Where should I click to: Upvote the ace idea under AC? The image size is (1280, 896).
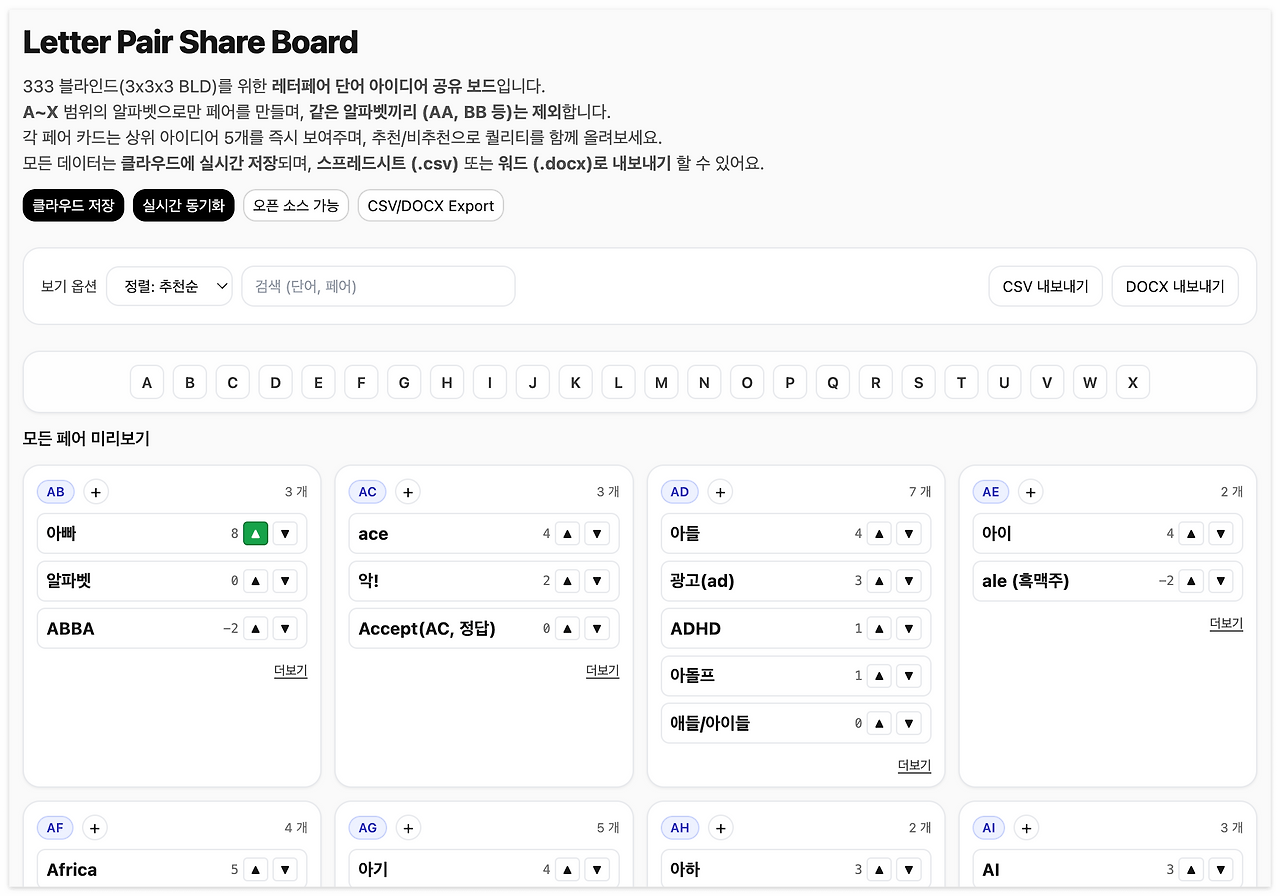click(x=567, y=533)
